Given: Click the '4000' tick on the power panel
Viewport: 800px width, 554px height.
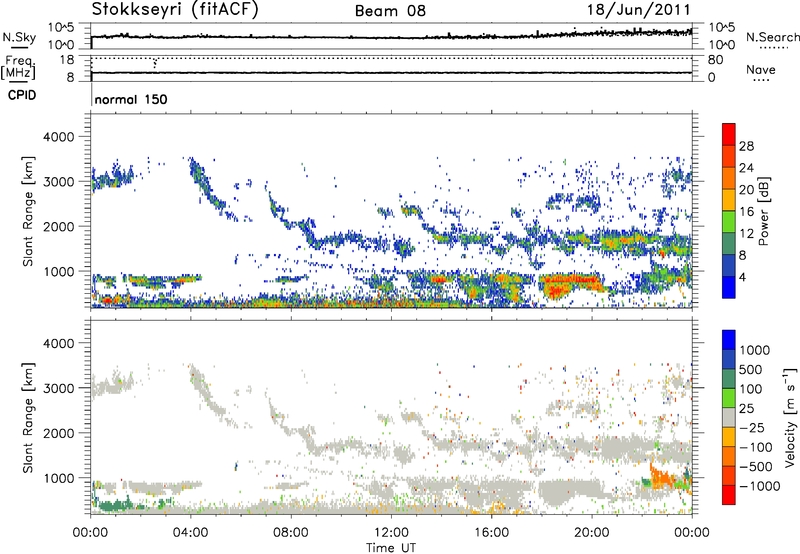Looking at the screenshot, I should click(x=58, y=137).
